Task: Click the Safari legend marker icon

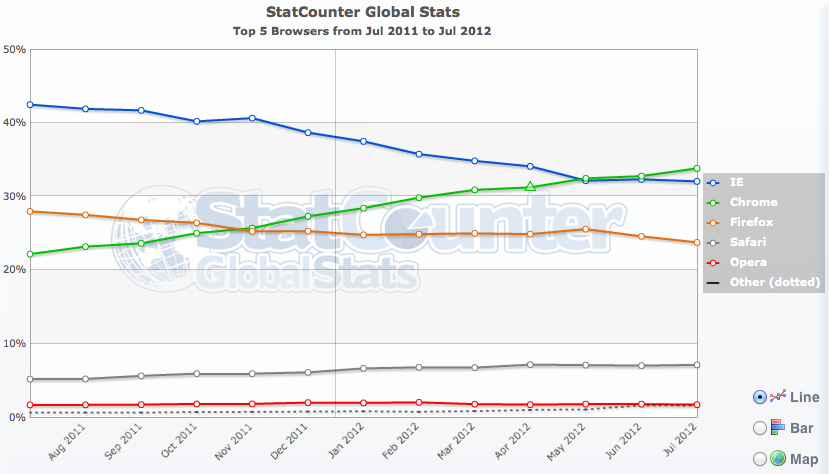Action: [x=714, y=241]
